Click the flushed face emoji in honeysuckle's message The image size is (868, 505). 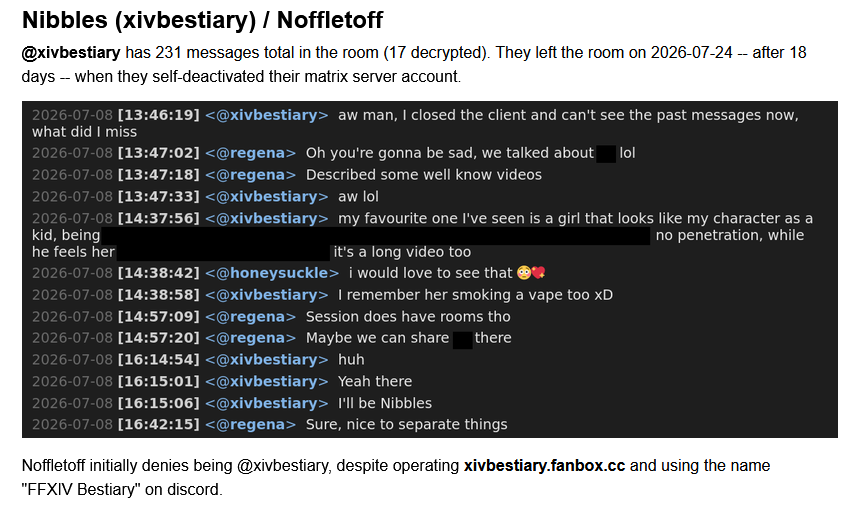pyautogui.click(x=523, y=273)
